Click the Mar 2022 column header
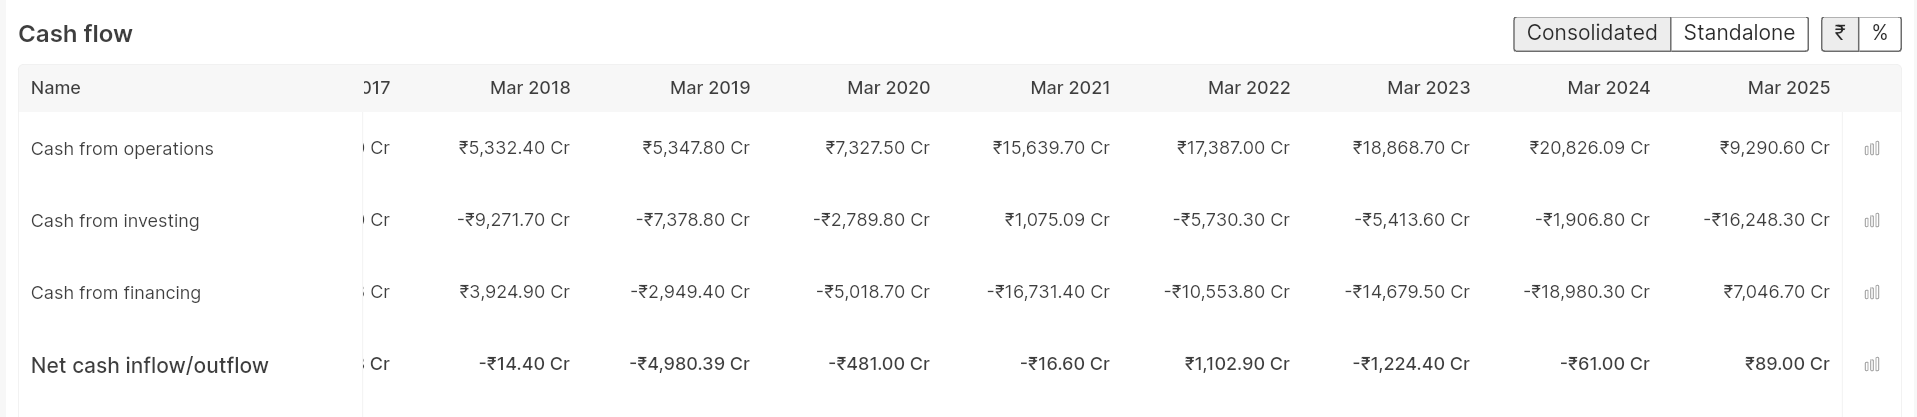The image size is (1917, 417). tap(1248, 88)
